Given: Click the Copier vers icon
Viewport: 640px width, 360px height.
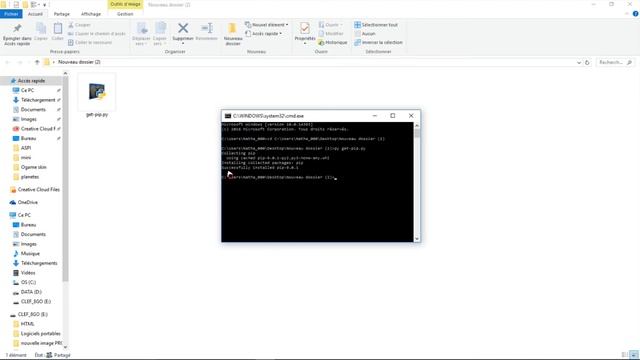Looking at the screenshot, I should click(160, 29).
